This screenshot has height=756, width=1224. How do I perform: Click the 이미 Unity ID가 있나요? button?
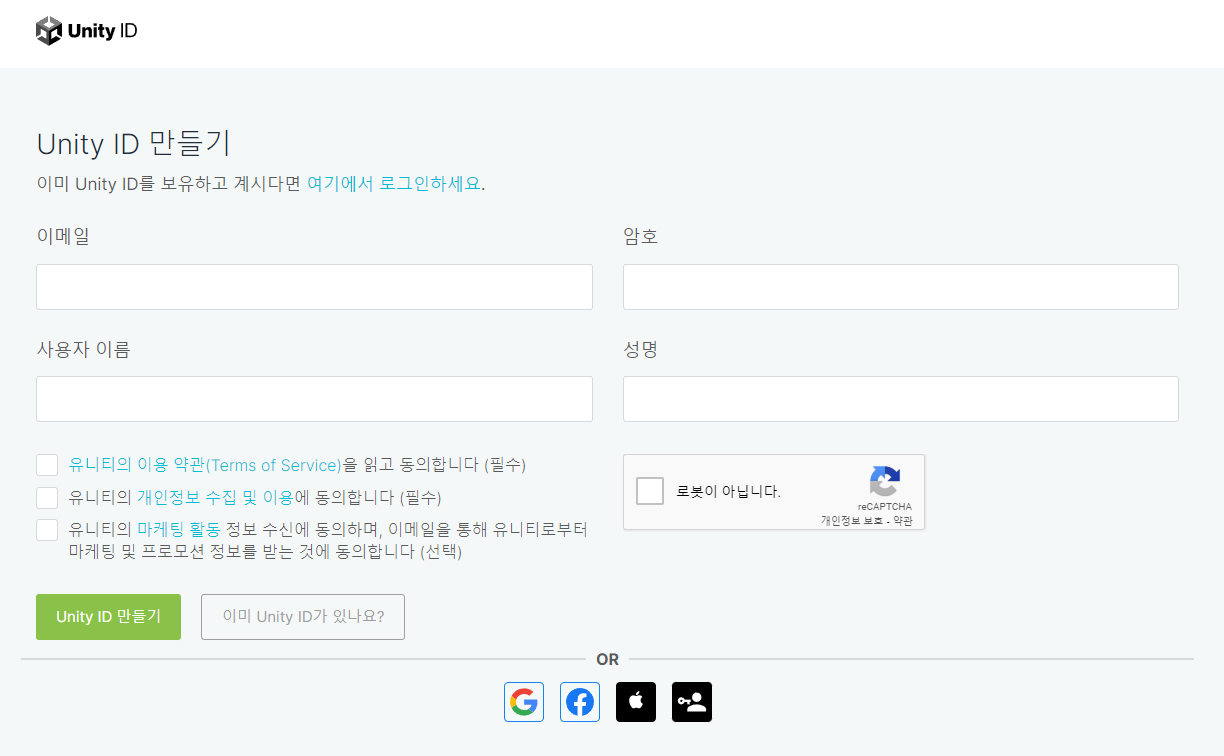click(303, 617)
